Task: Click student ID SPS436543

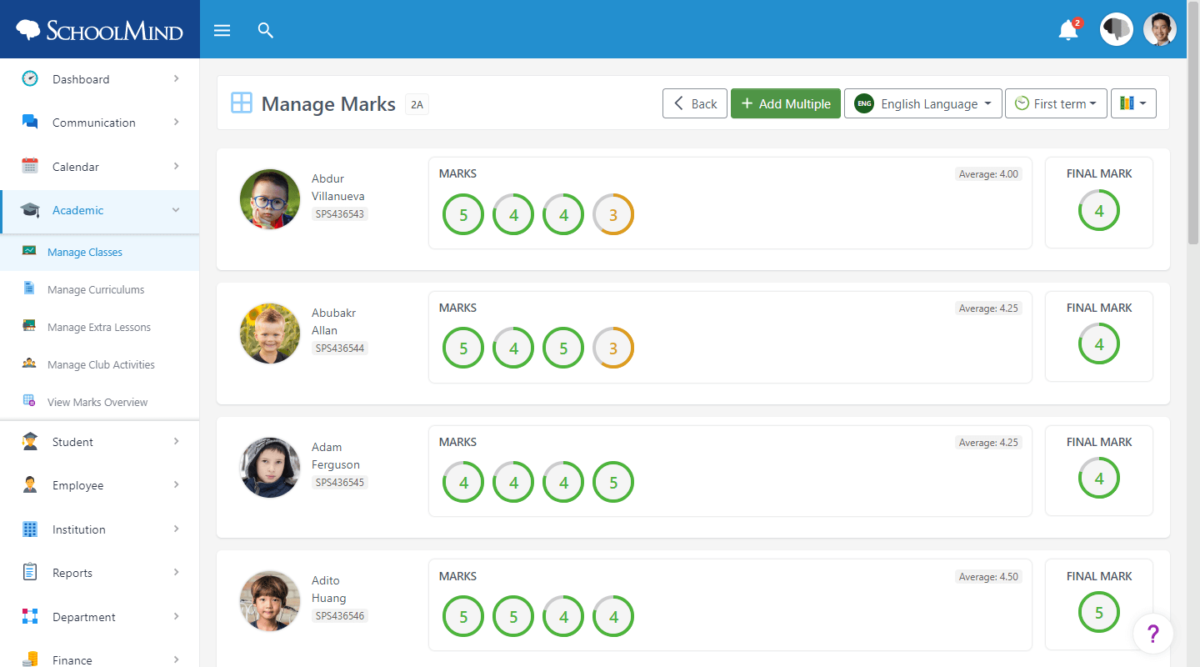Action: click(x=340, y=214)
